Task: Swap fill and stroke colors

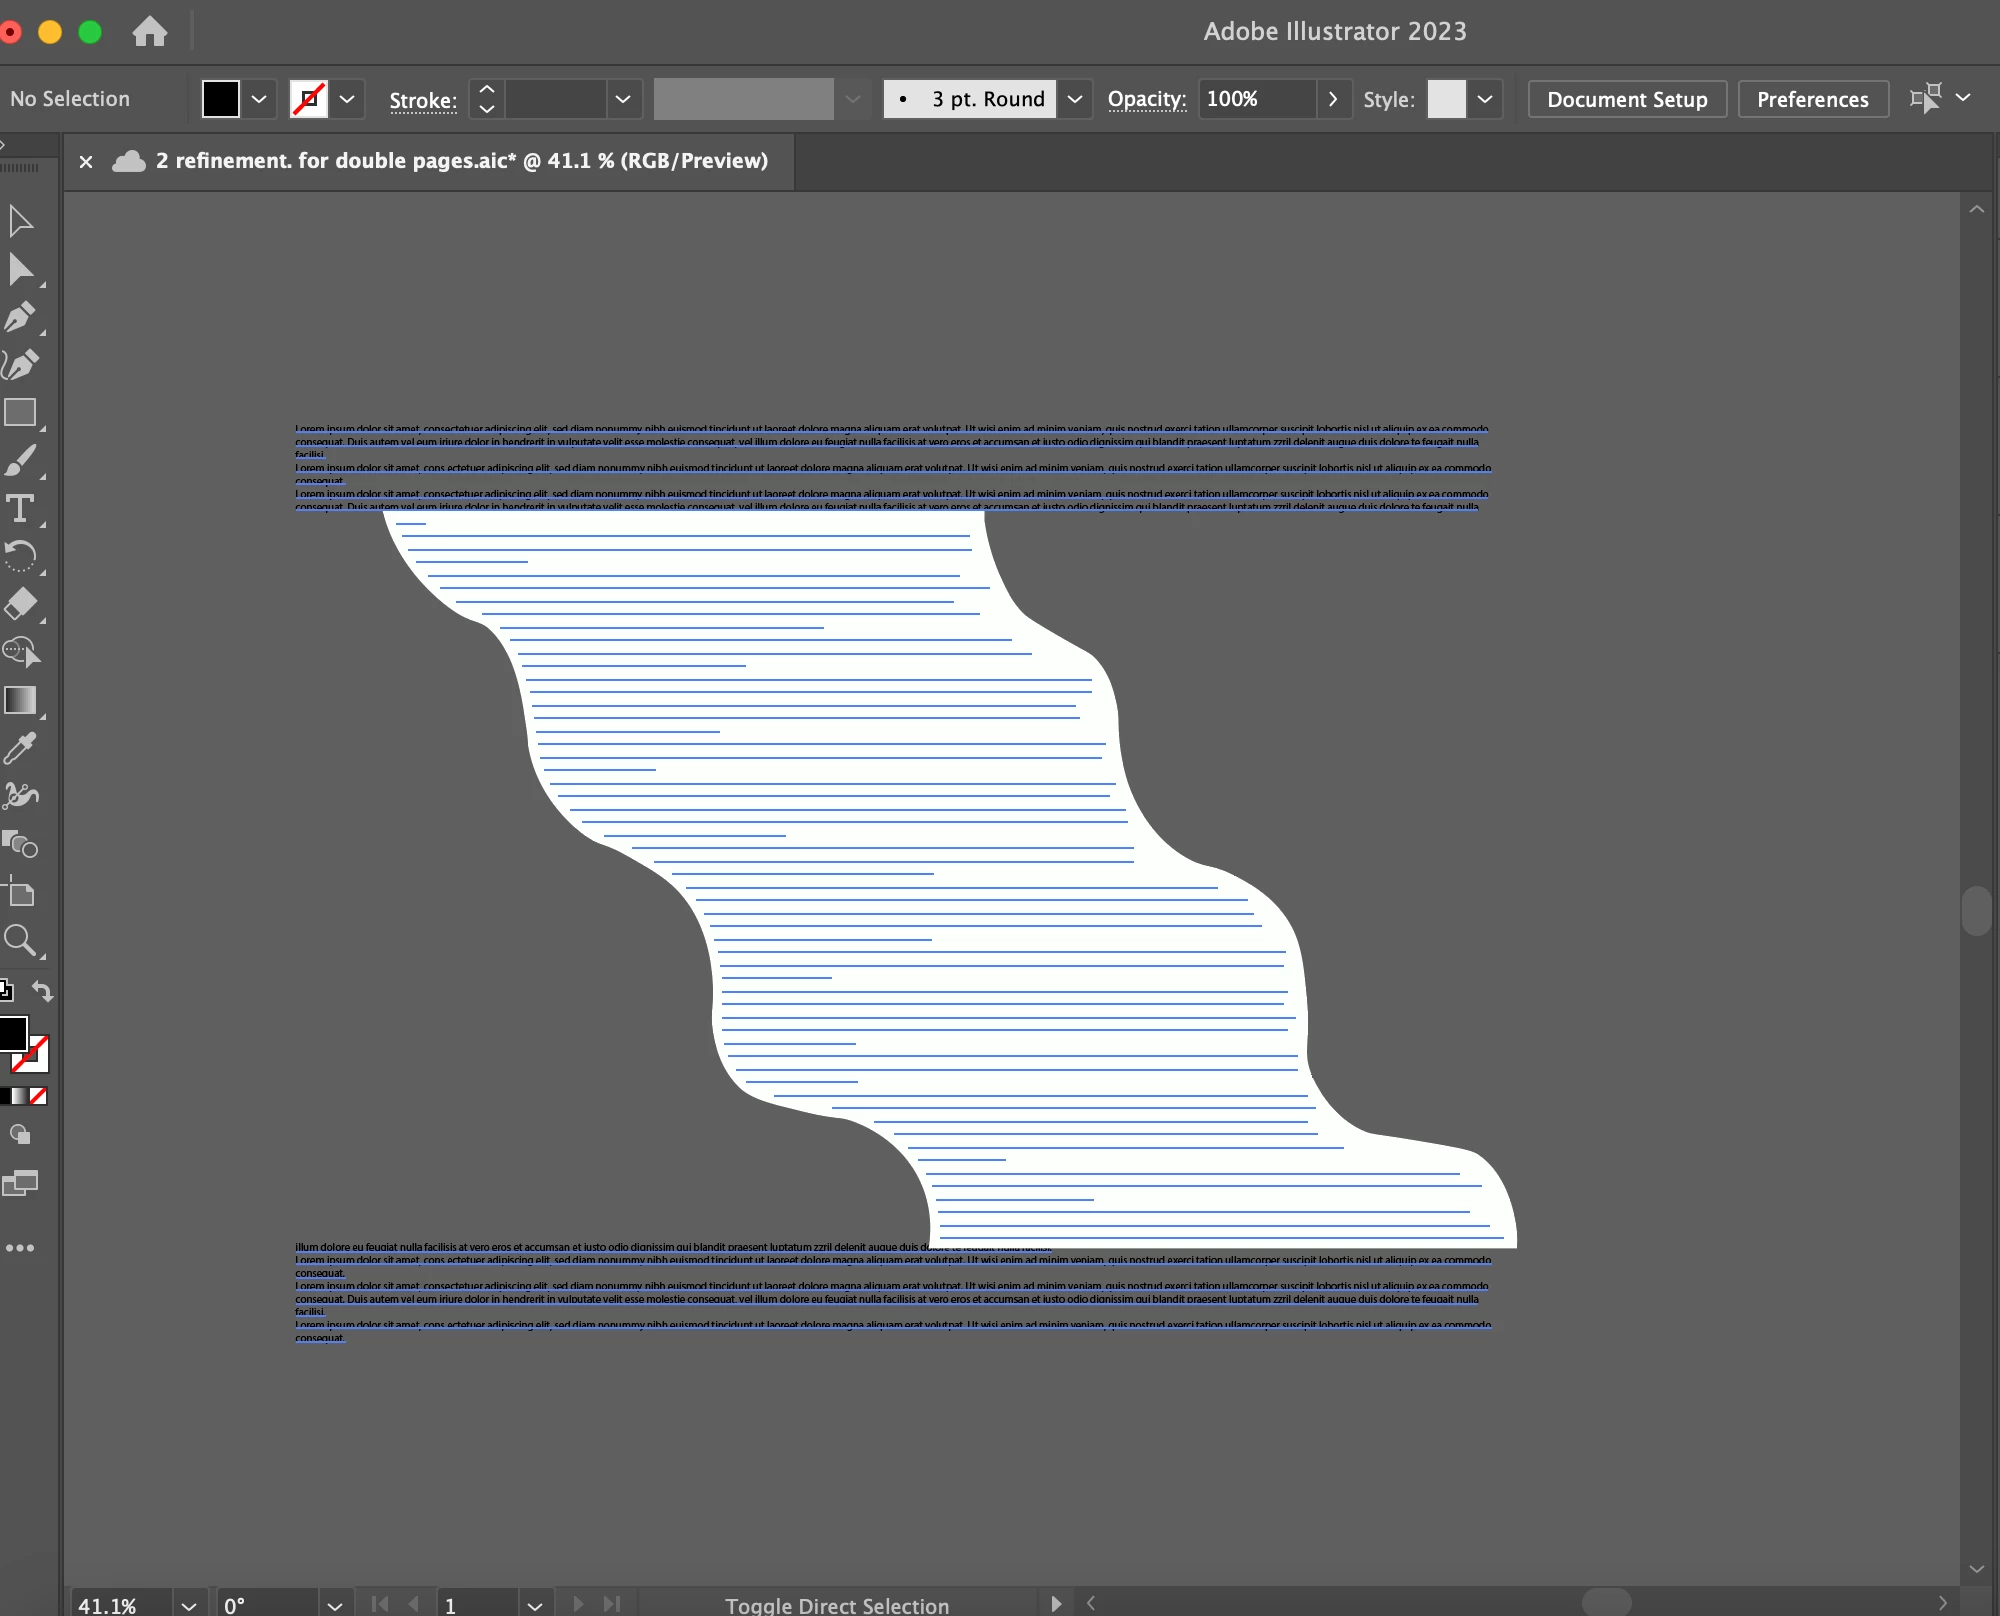Action: coord(42,991)
